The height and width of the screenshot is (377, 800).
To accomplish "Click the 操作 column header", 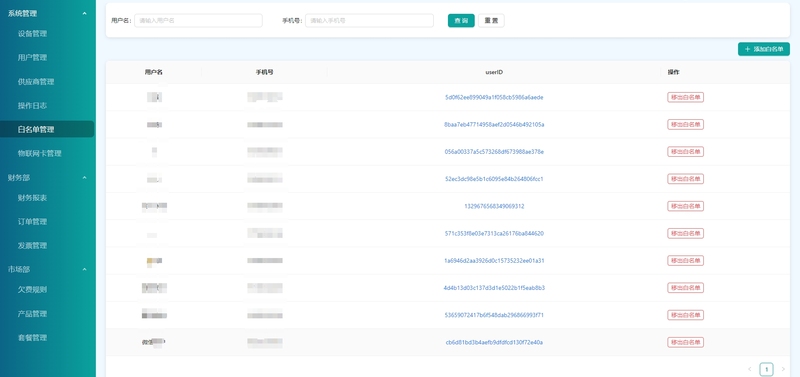I will tap(673, 72).
